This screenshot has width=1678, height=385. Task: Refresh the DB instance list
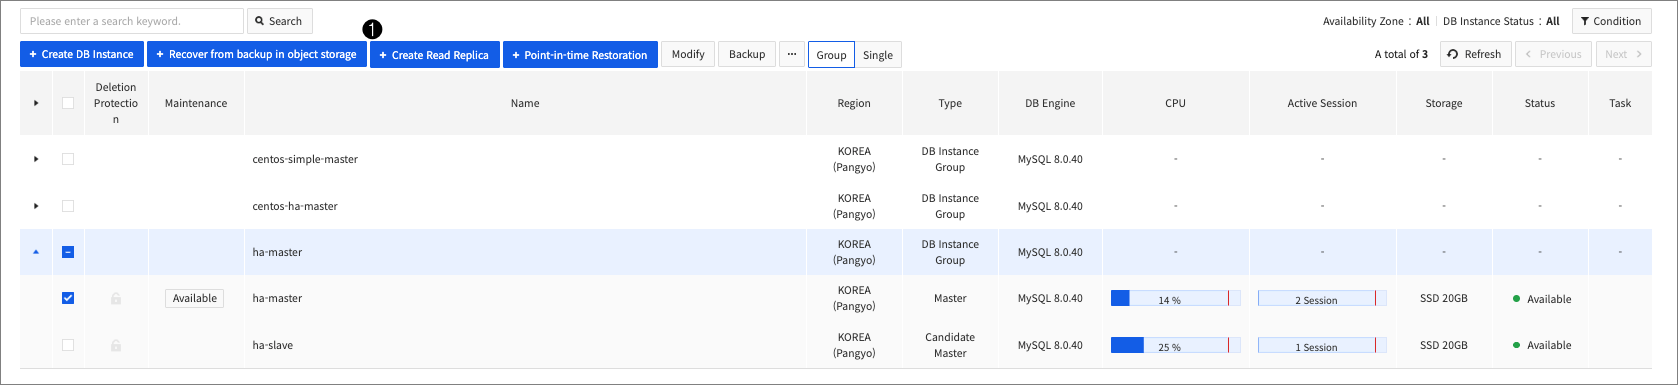point(1475,54)
